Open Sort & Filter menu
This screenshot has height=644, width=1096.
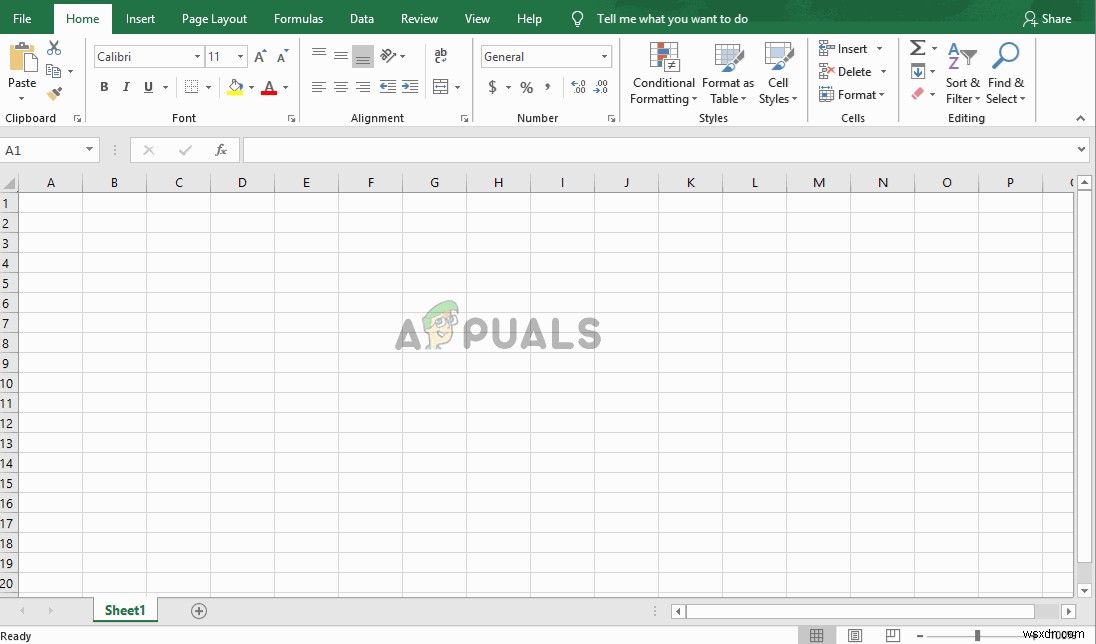tap(962, 73)
